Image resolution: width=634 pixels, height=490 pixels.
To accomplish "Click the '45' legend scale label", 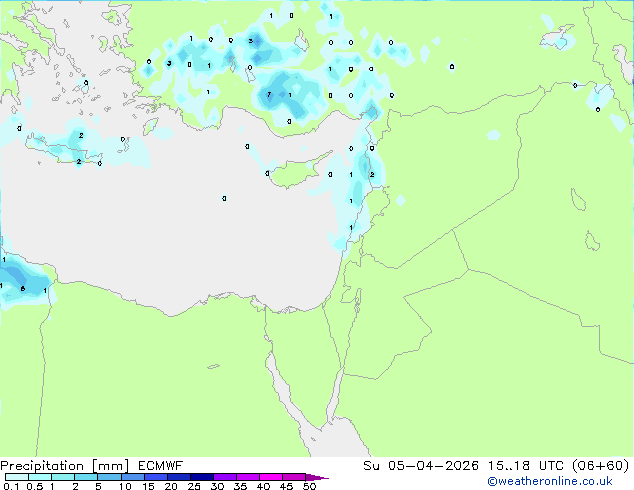I will 286,486.
